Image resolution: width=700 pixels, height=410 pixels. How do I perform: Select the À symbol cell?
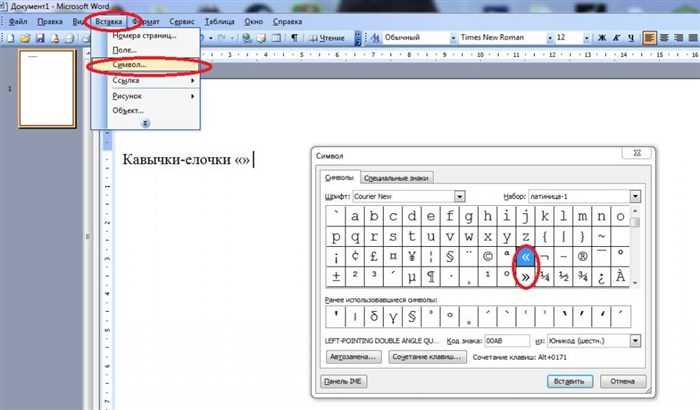[620, 277]
